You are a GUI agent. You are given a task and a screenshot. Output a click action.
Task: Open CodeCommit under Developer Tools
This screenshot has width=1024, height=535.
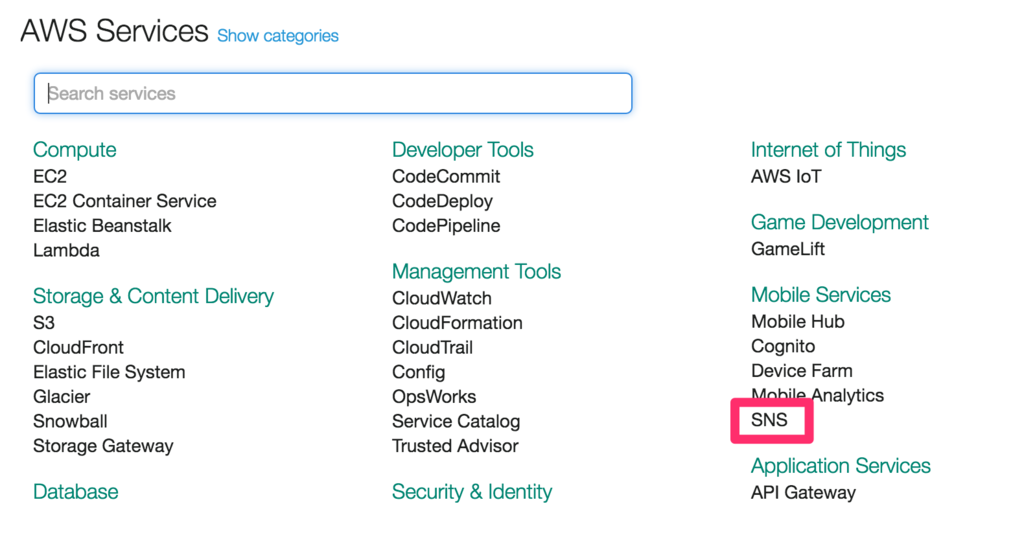446,177
